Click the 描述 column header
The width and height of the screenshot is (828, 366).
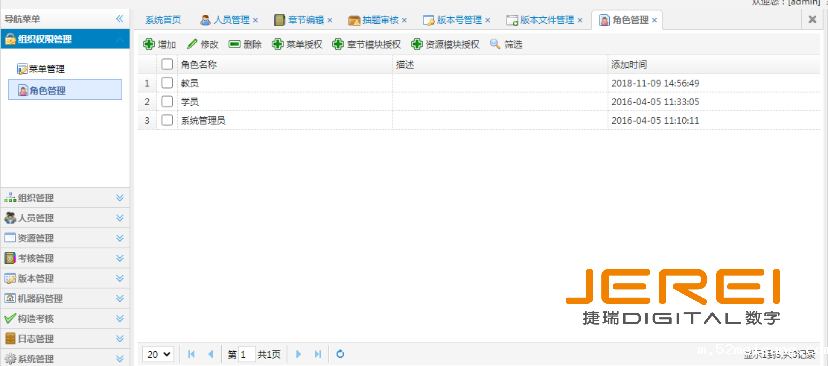pos(500,64)
